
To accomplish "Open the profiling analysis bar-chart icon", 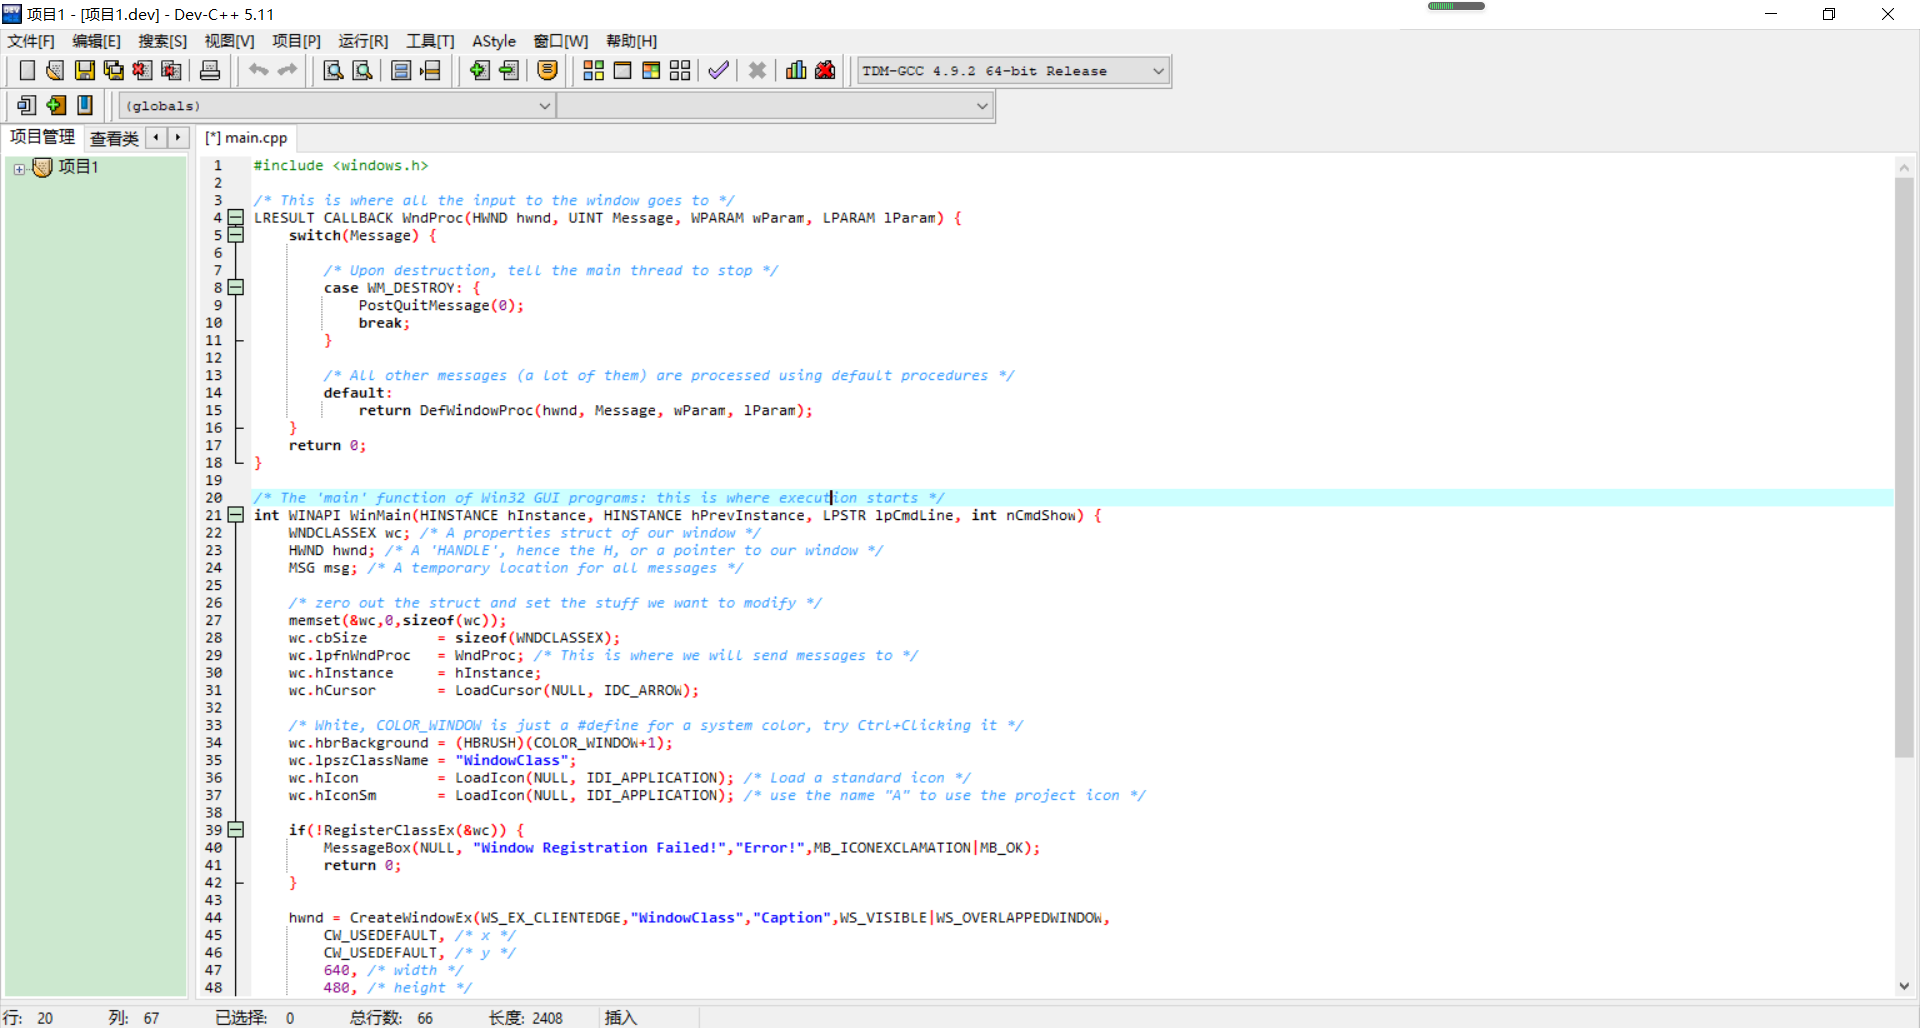I will coord(795,70).
